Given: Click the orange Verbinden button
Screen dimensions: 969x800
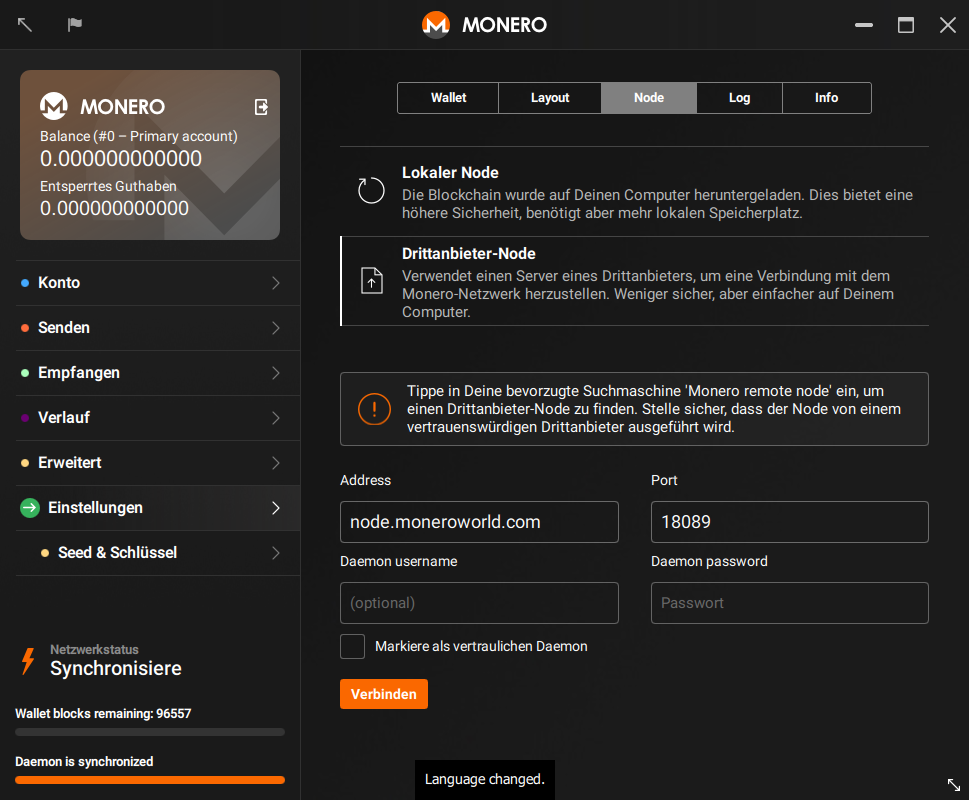Looking at the screenshot, I should [x=384, y=694].
